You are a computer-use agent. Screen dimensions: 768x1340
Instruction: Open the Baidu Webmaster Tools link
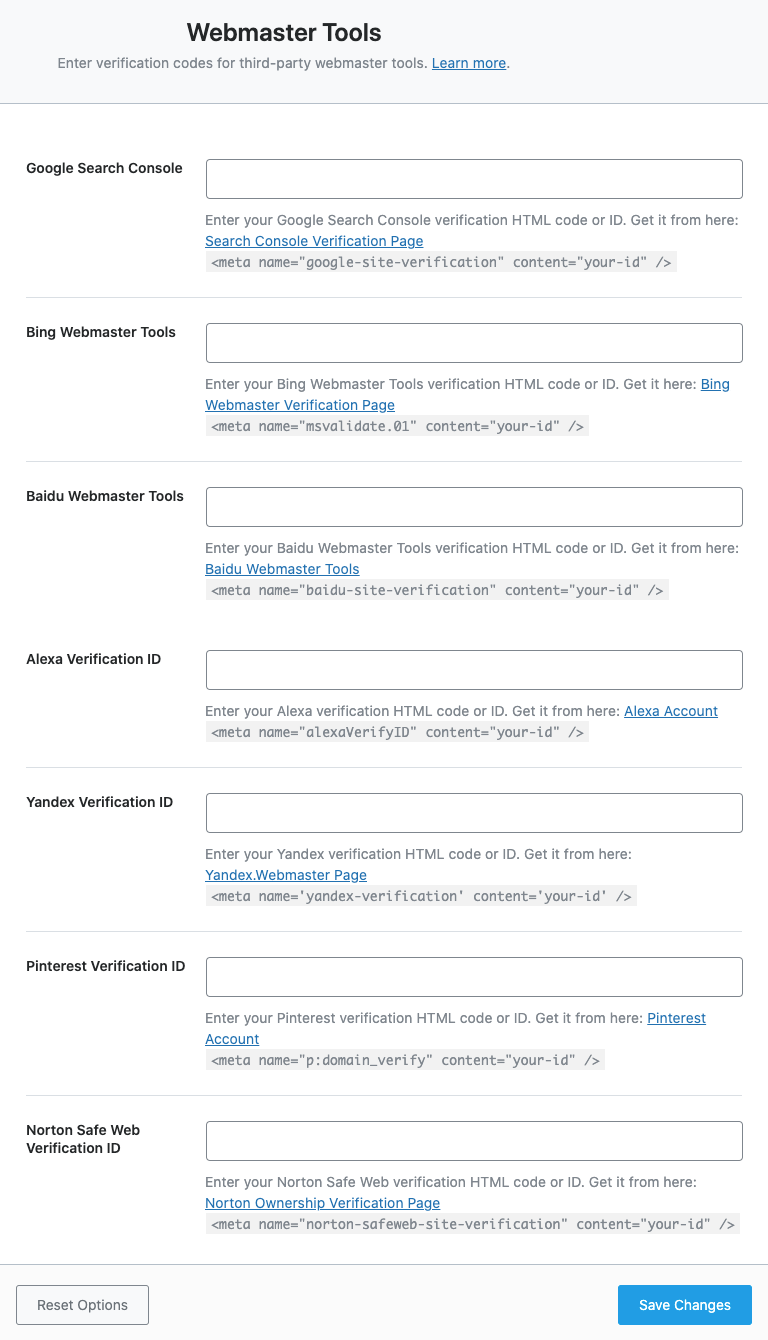(x=282, y=569)
